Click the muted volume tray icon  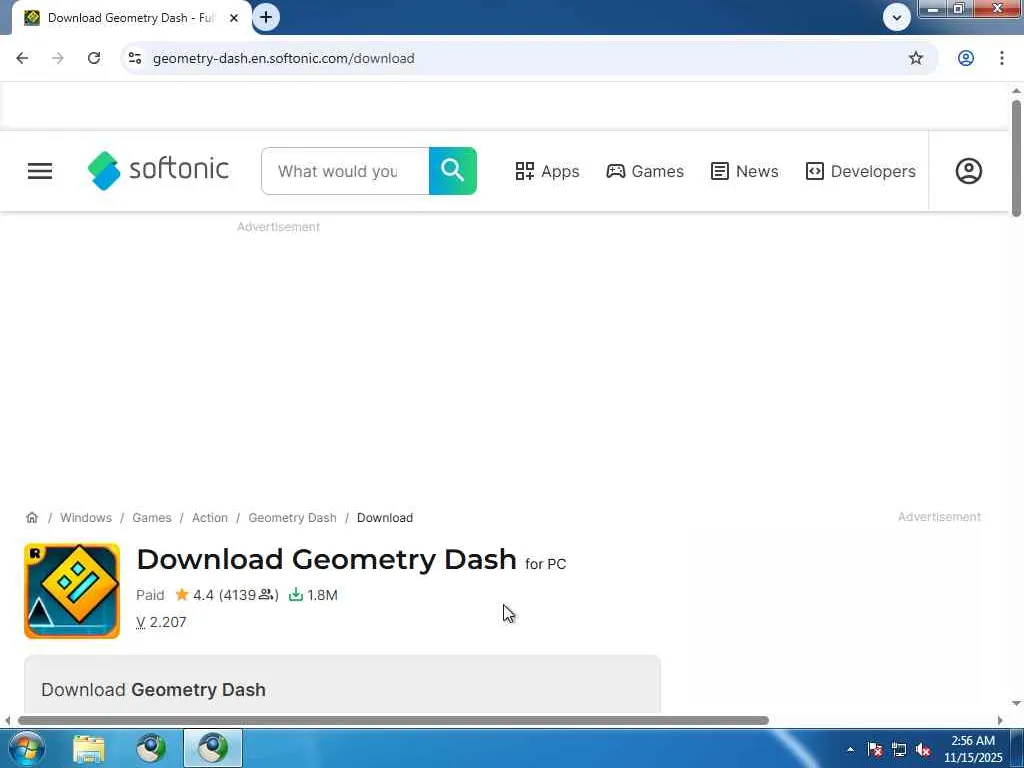923,749
